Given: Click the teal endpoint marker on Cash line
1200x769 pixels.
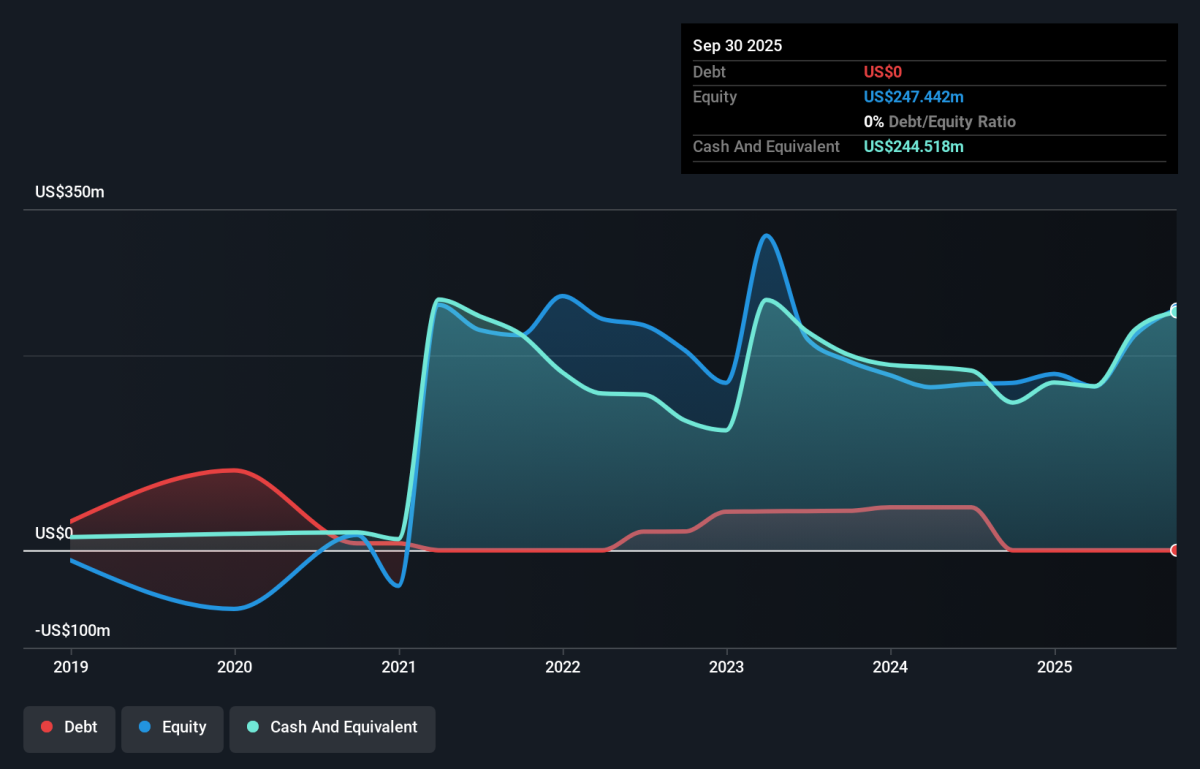Looking at the screenshot, I should [x=1176, y=311].
